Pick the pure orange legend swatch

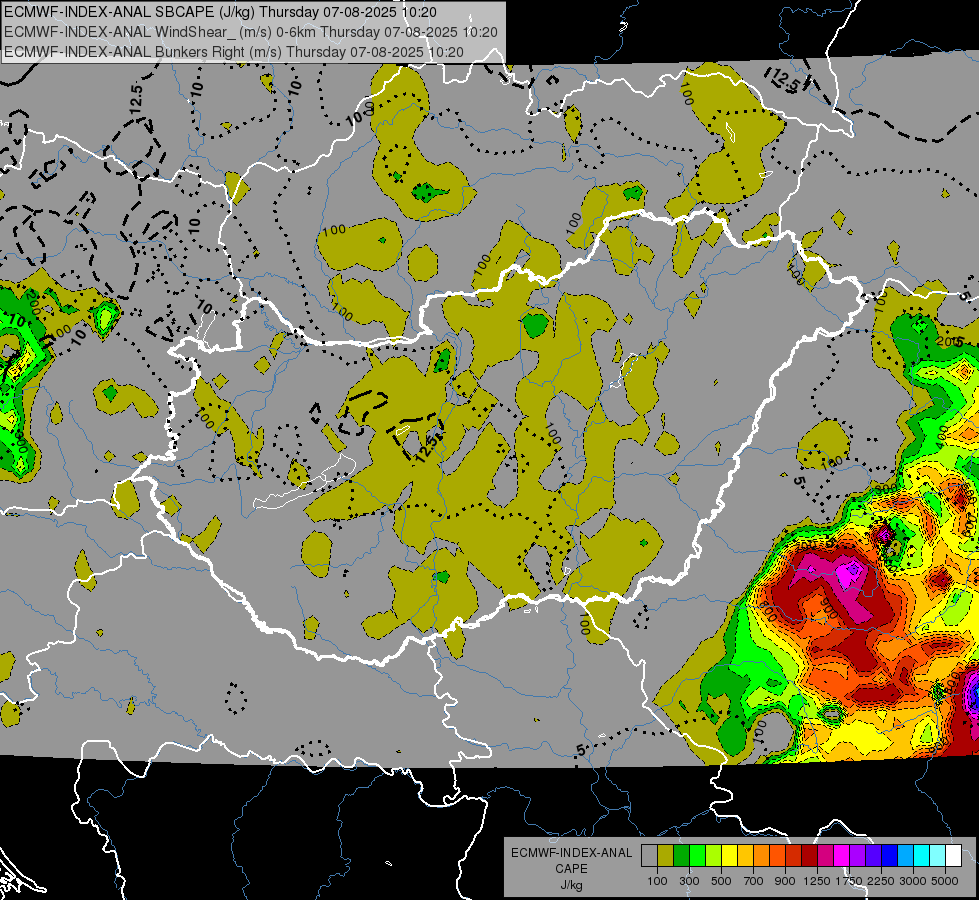point(762,856)
